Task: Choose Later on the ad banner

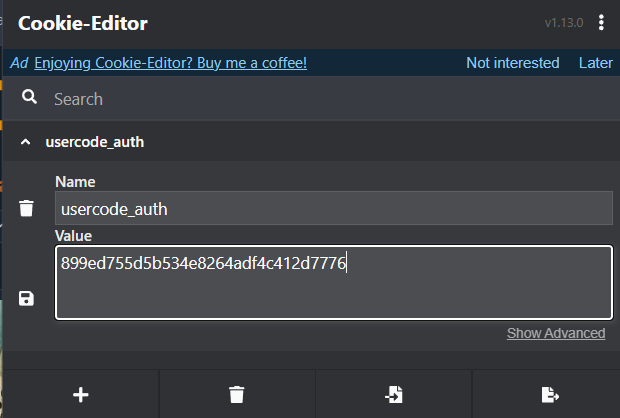Action: [595, 63]
